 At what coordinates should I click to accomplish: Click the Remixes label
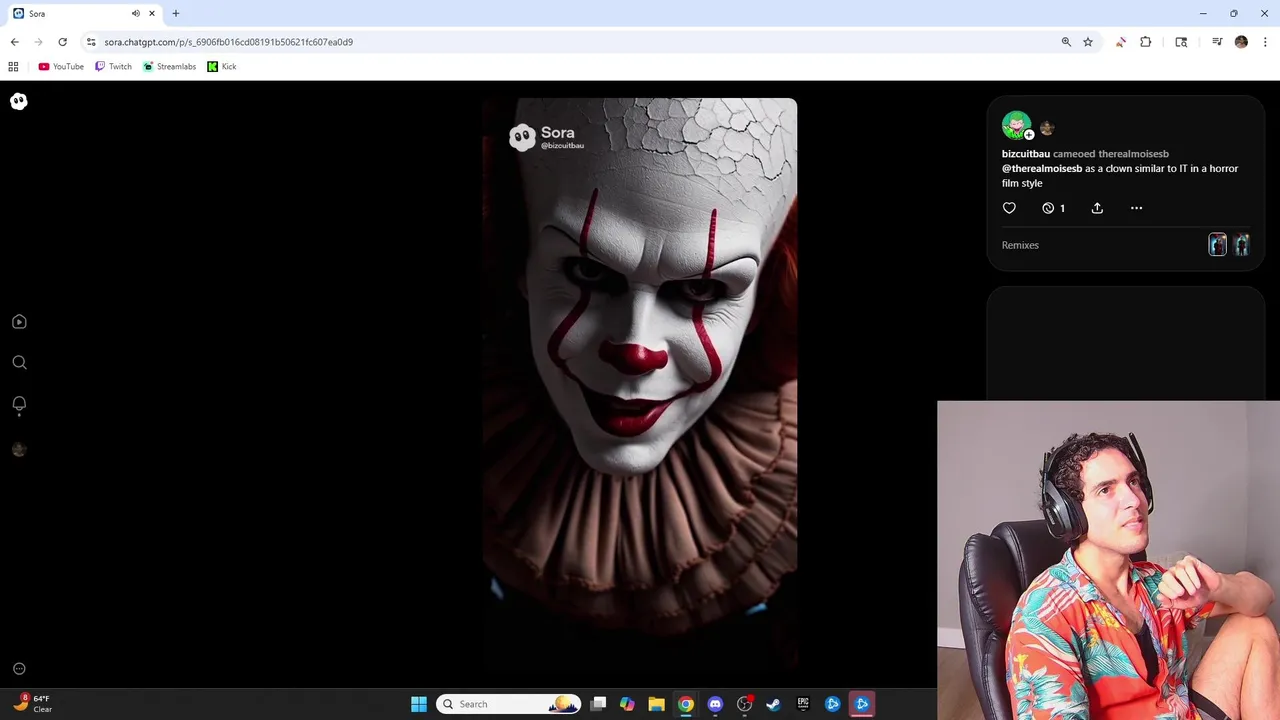click(1020, 245)
